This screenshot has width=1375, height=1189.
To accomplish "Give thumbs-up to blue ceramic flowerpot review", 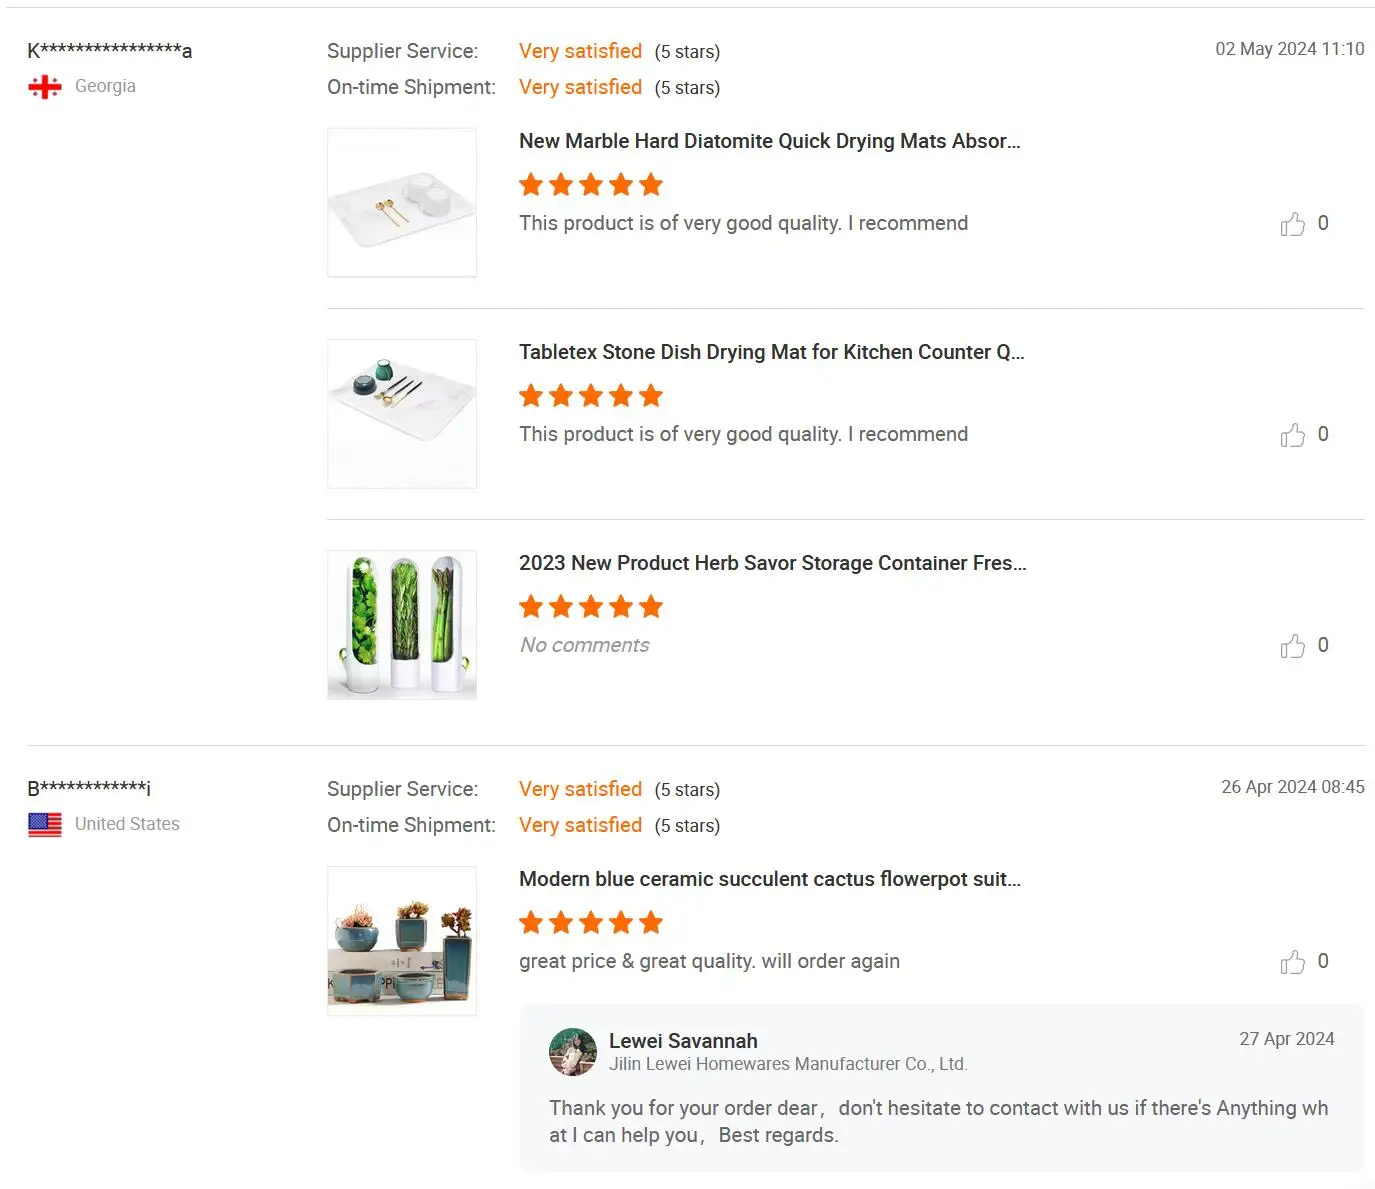I will pyautogui.click(x=1292, y=962).
